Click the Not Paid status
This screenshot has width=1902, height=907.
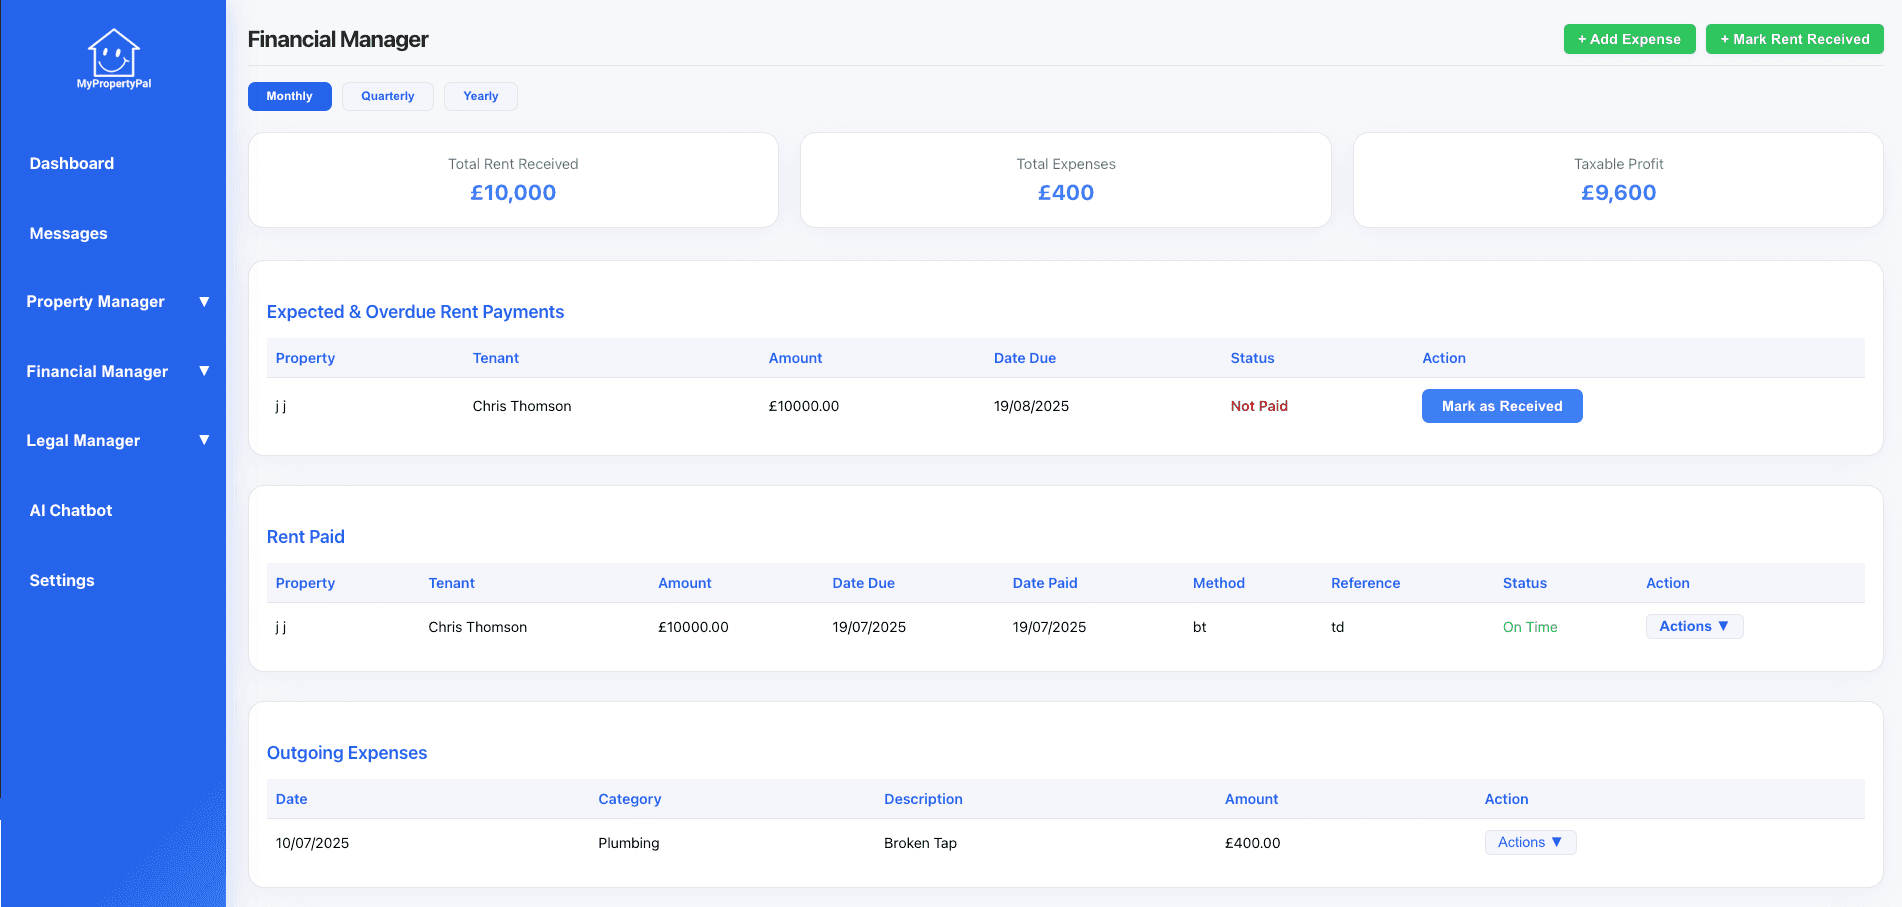click(1259, 406)
